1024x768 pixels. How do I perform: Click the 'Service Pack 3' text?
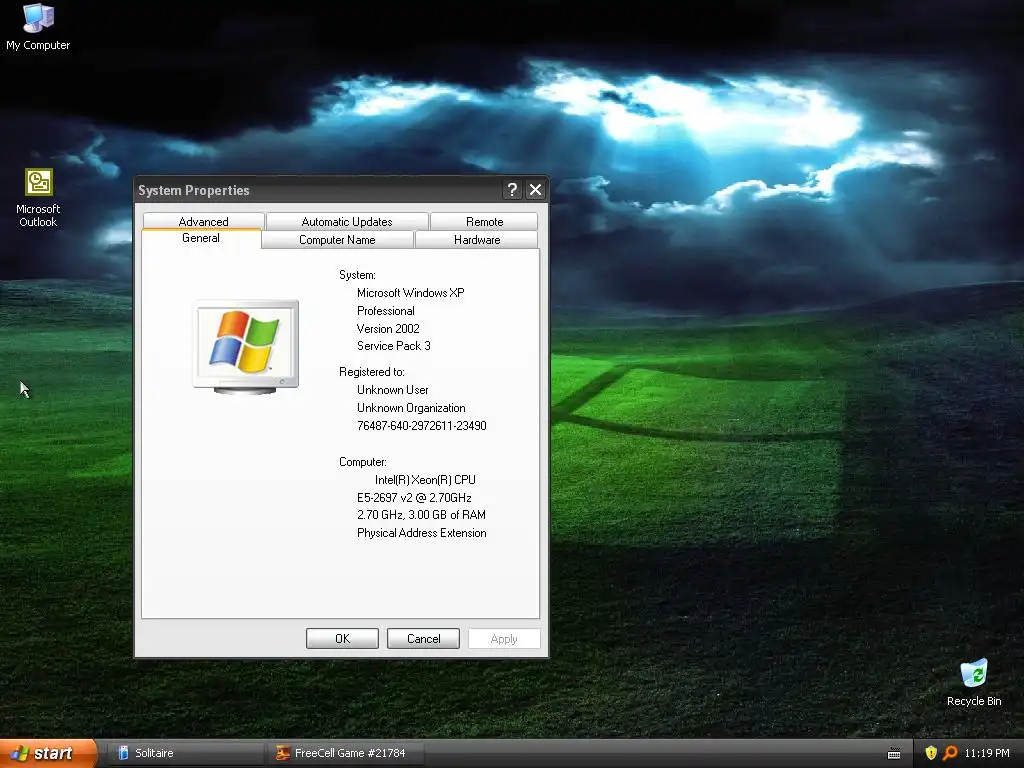click(x=394, y=345)
